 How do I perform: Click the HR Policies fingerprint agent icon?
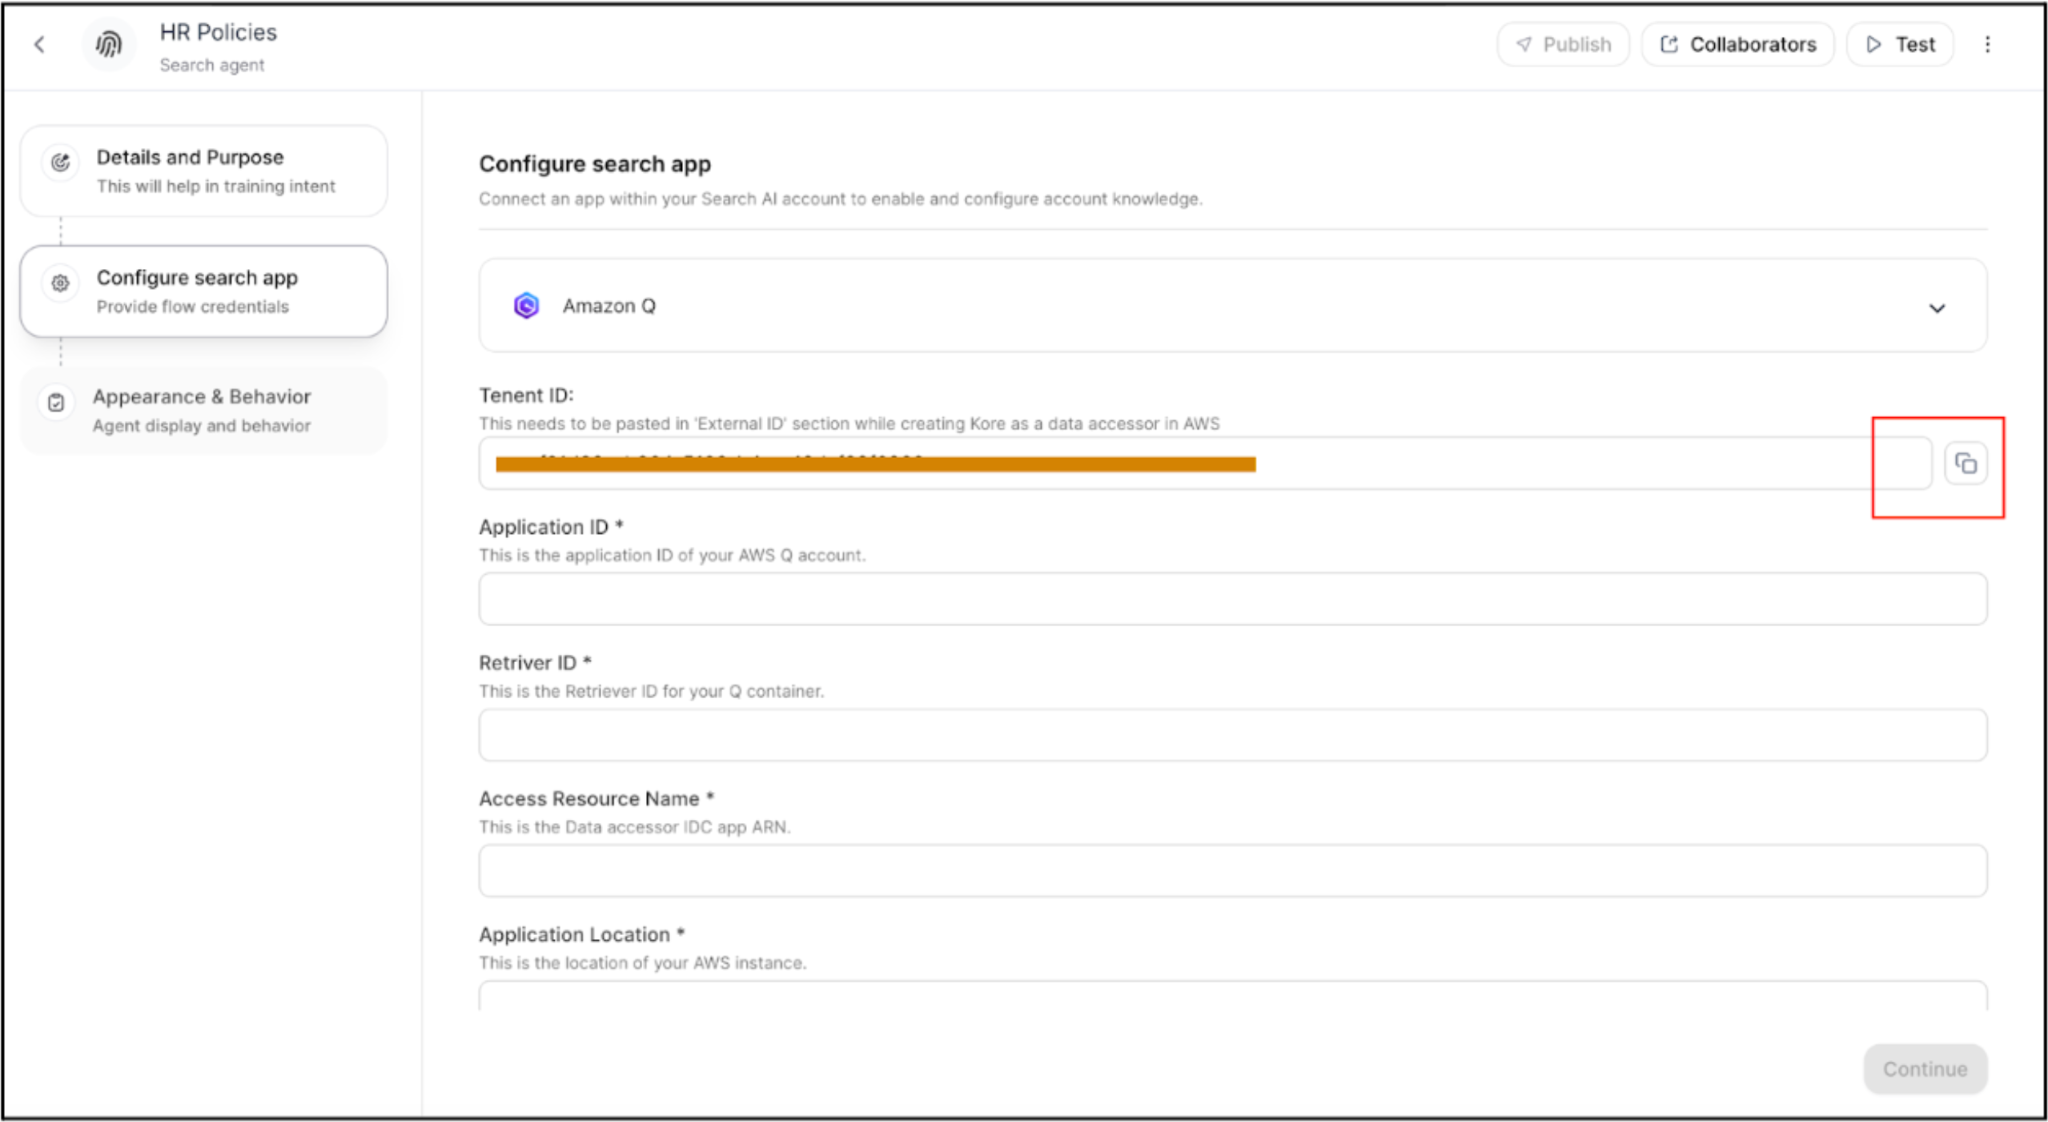pos(108,44)
